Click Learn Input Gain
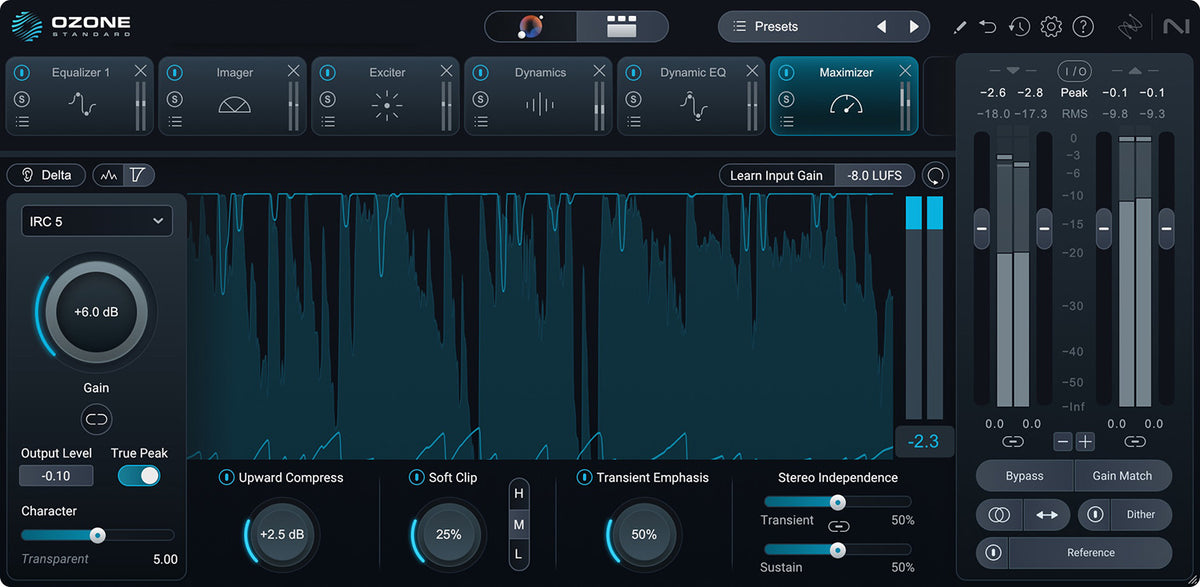 777,175
